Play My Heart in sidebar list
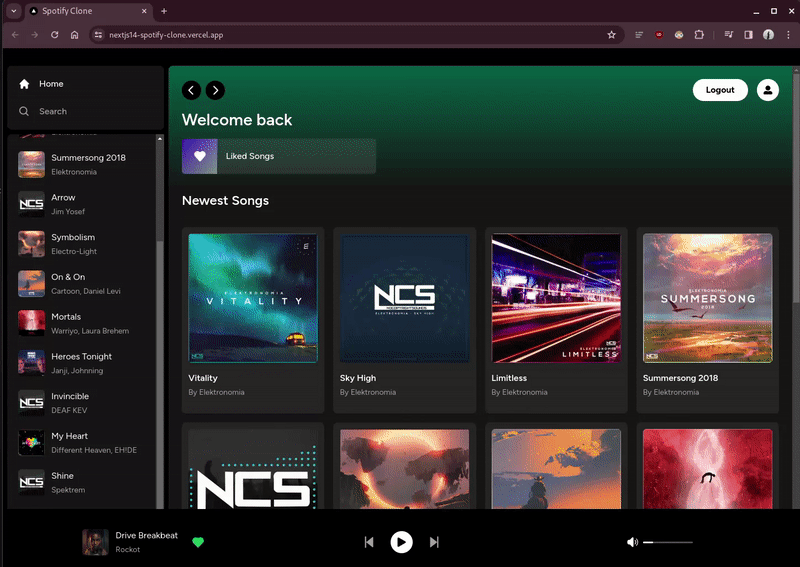The height and width of the screenshot is (567, 800). [84, 443]
